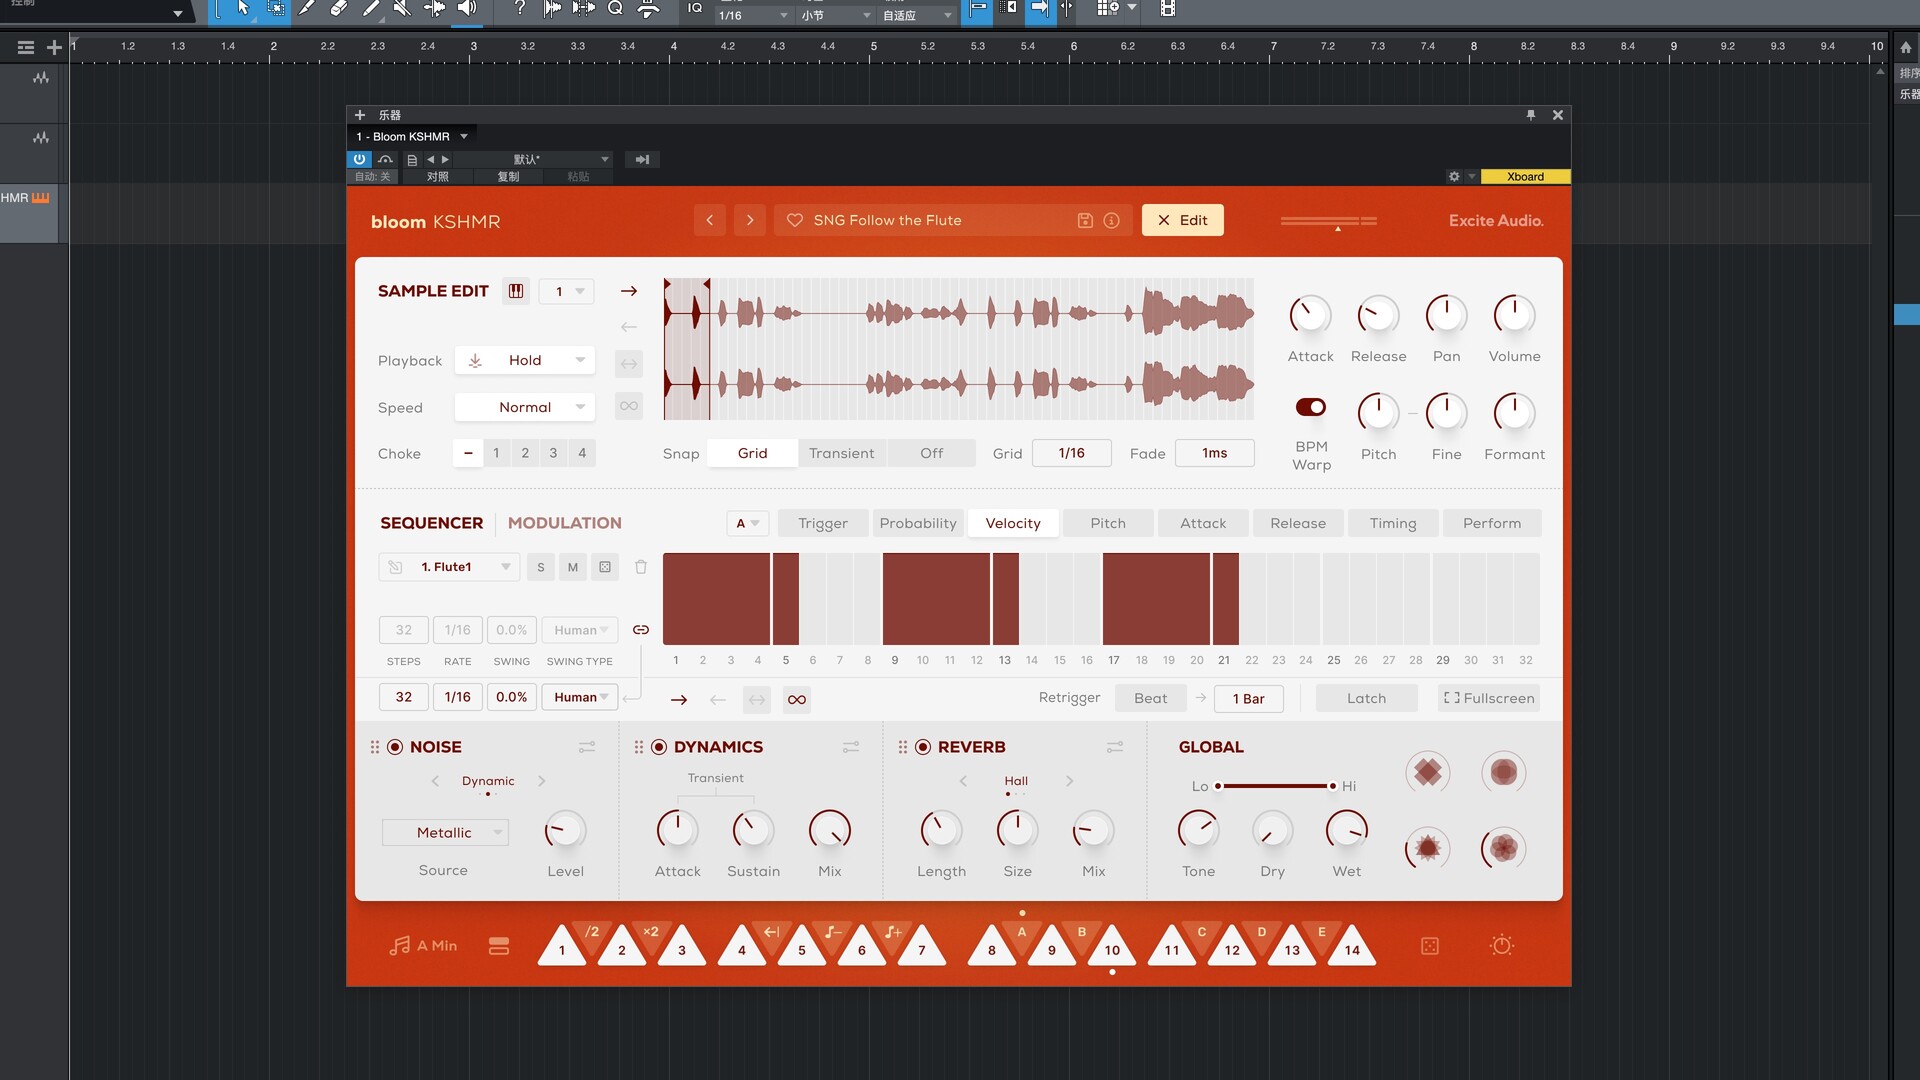The width and height of the screenshot is (1920, 1080).
Task: Select the Timing sequencer tab
Action: point(1393,523)
